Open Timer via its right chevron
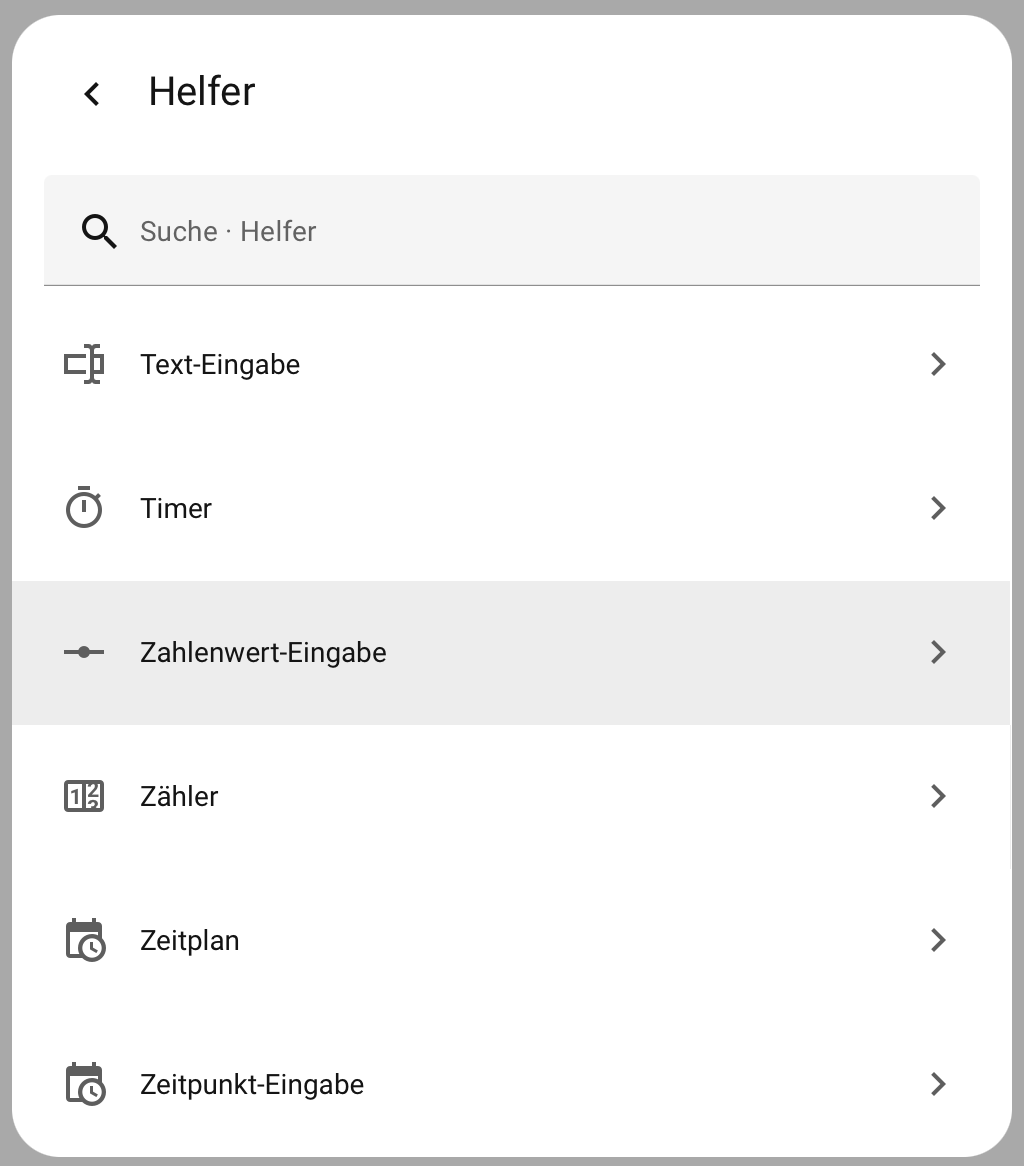This screenshot has height=1166, width=1024. click(x=938, y=508)
